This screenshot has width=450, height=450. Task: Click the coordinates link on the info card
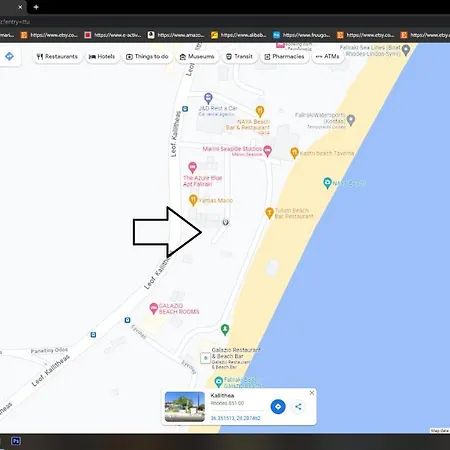(x=235, y=418)
